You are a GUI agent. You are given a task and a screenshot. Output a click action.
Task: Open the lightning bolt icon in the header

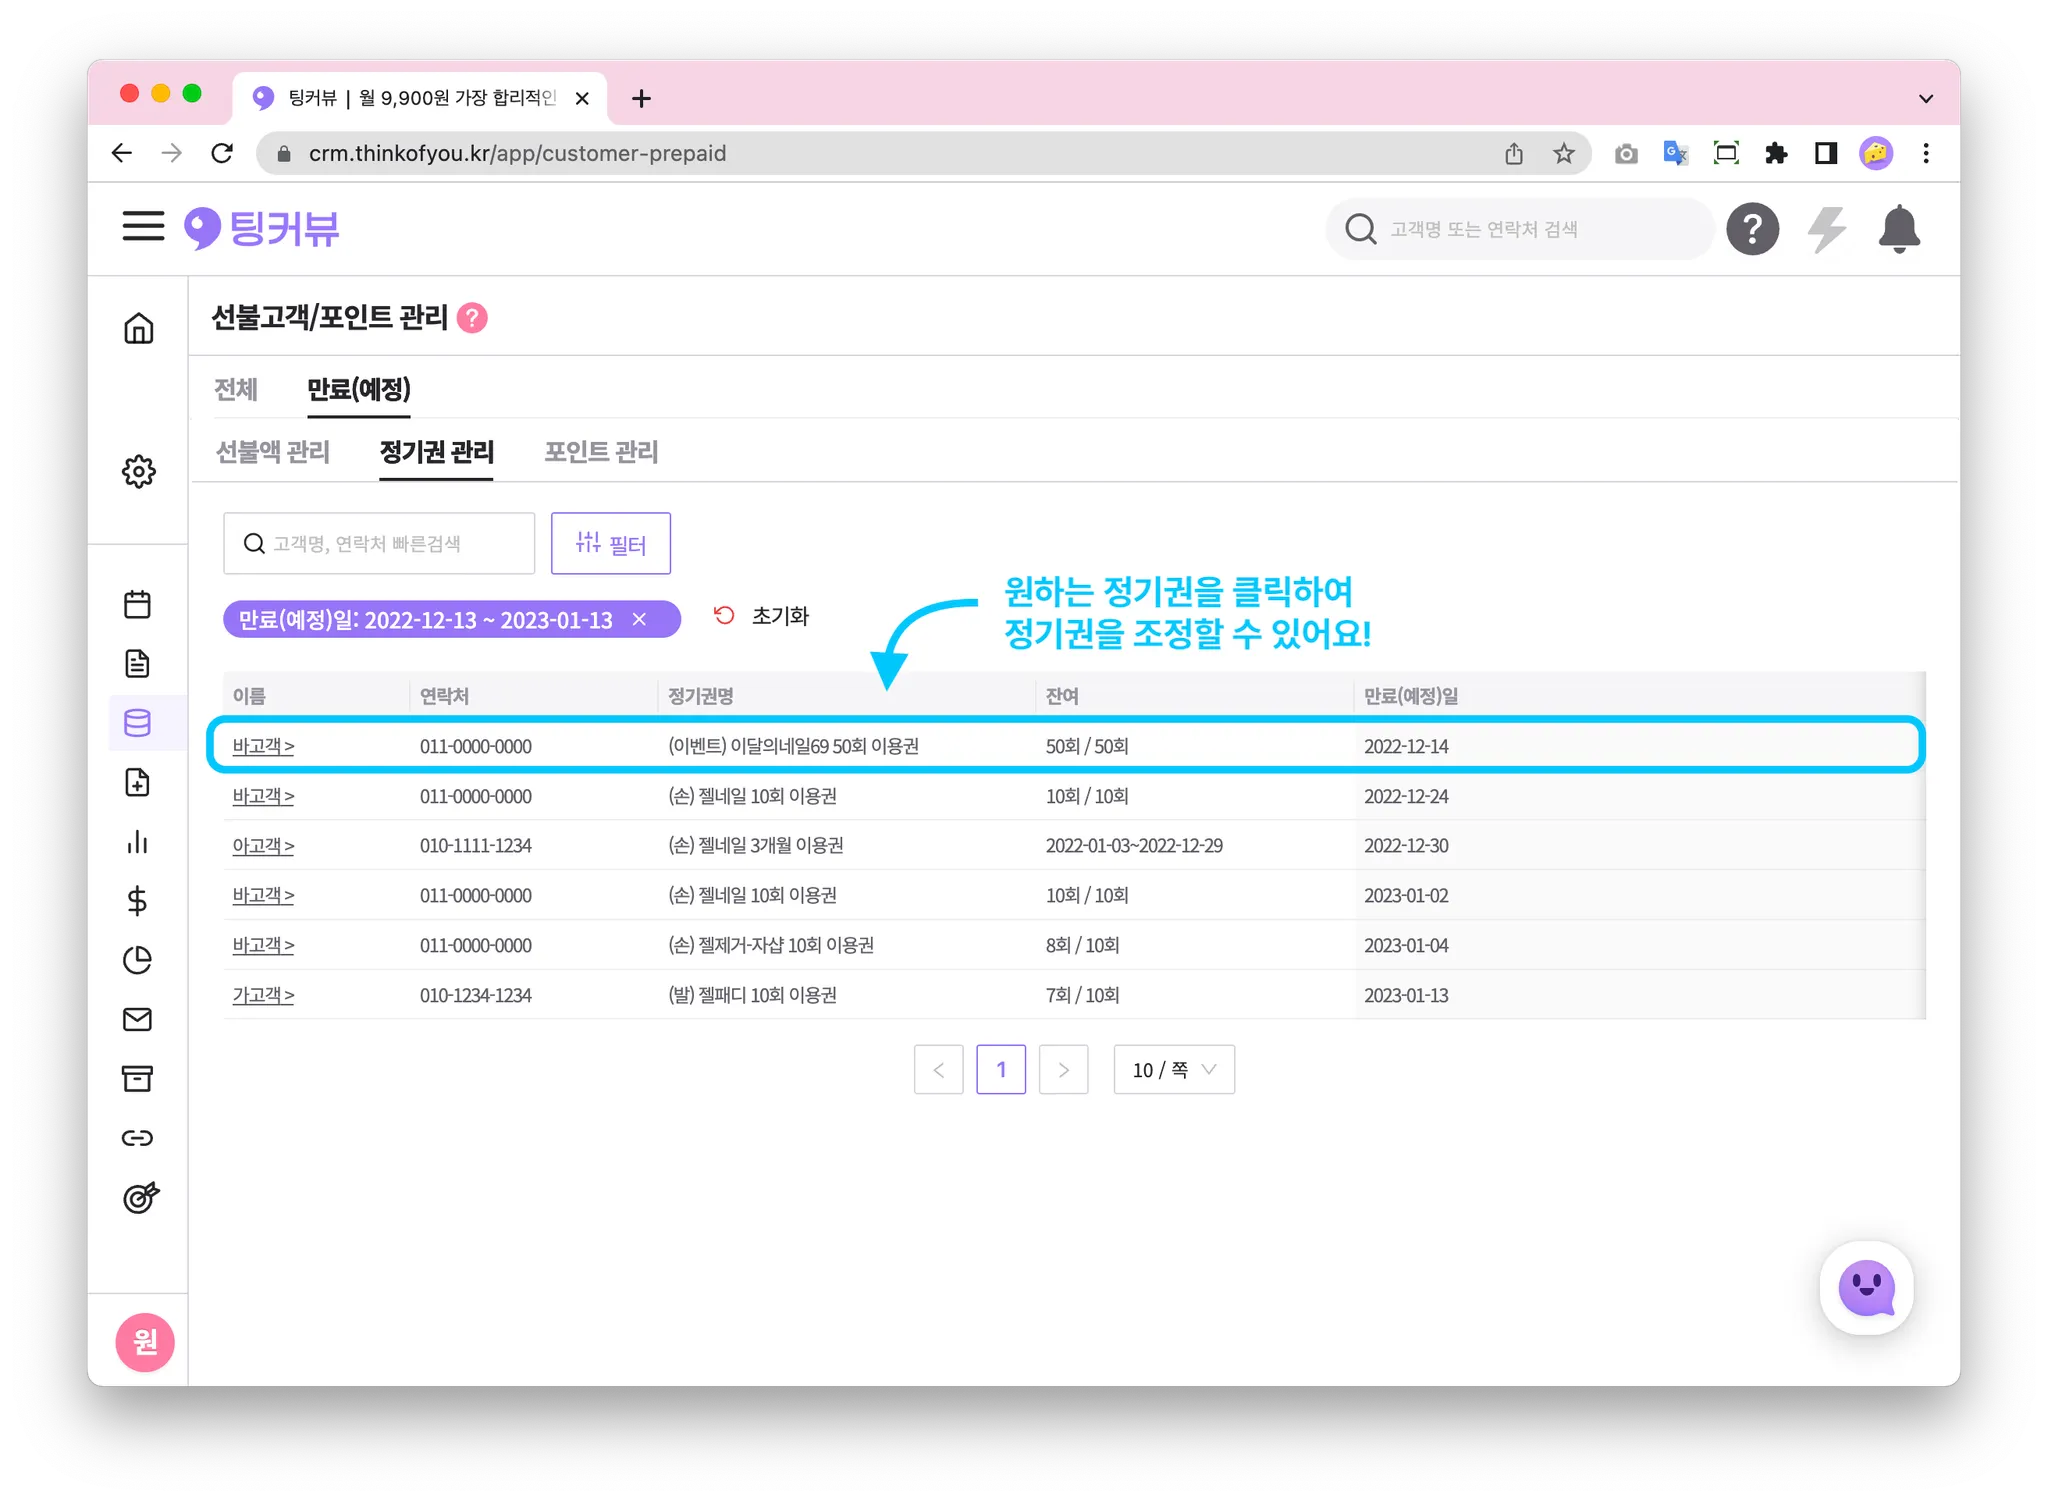(1826, 229)
